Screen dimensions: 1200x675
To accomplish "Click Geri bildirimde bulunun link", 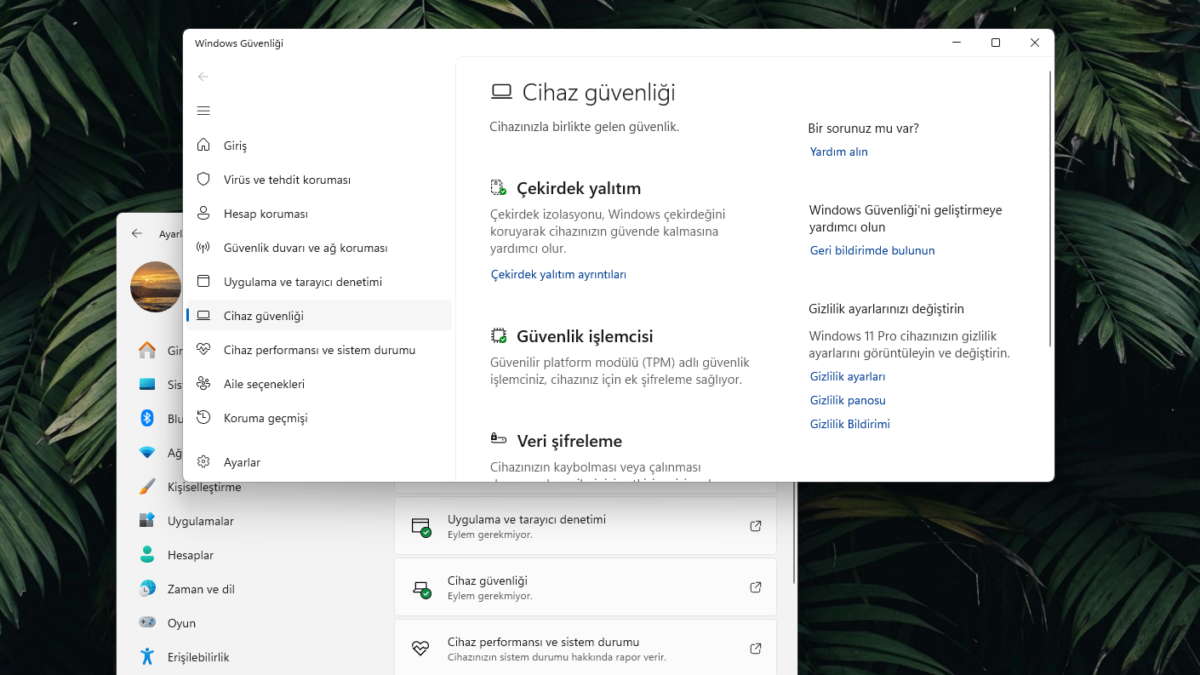I will pos(872,251).
